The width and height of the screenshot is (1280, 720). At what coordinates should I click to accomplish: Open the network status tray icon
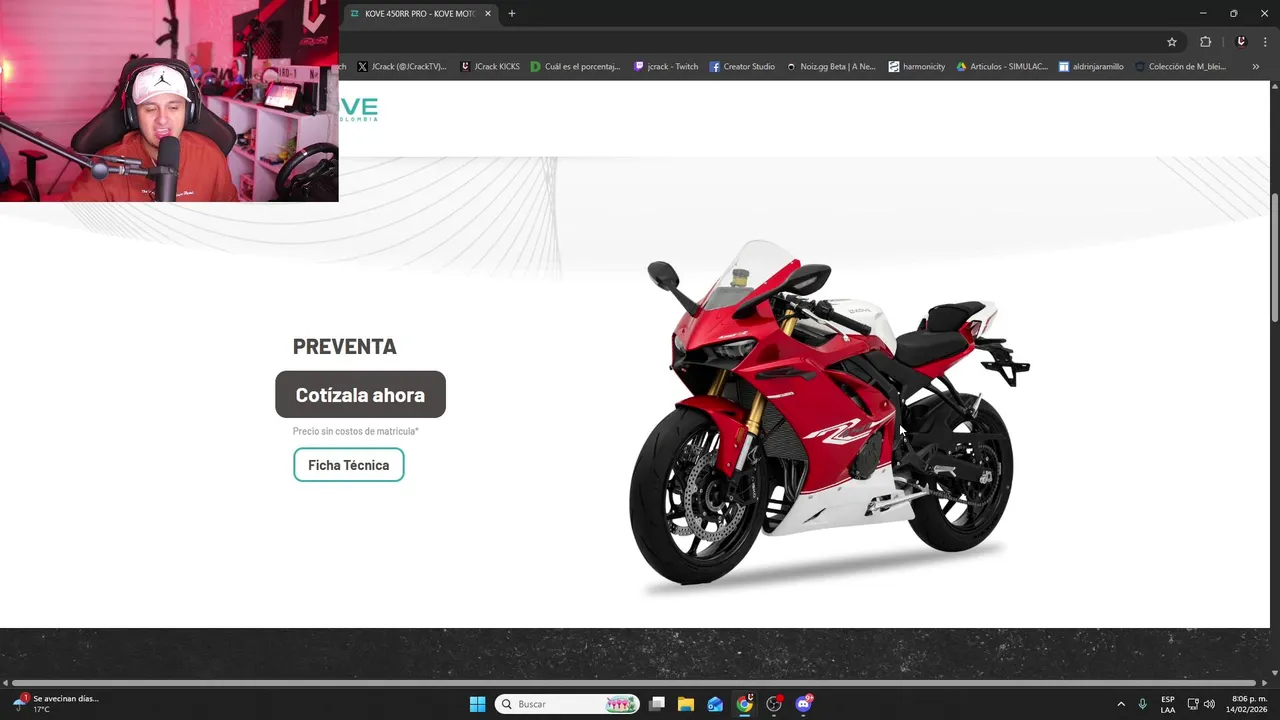(x=1193, y=704)
